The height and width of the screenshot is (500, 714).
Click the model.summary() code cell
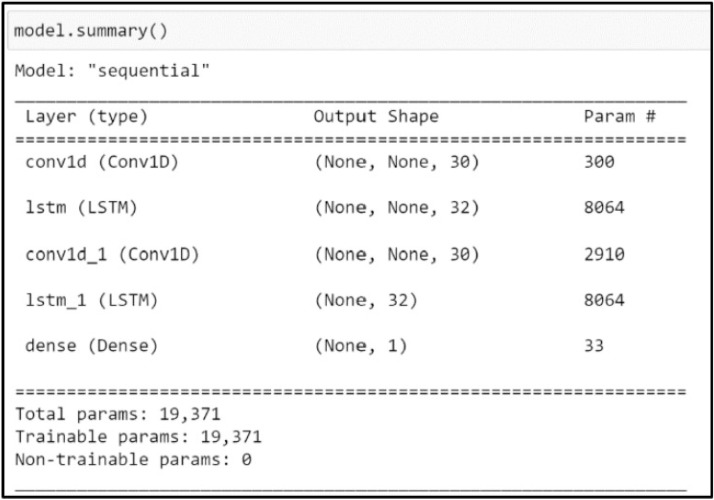(x=359, y=31)
